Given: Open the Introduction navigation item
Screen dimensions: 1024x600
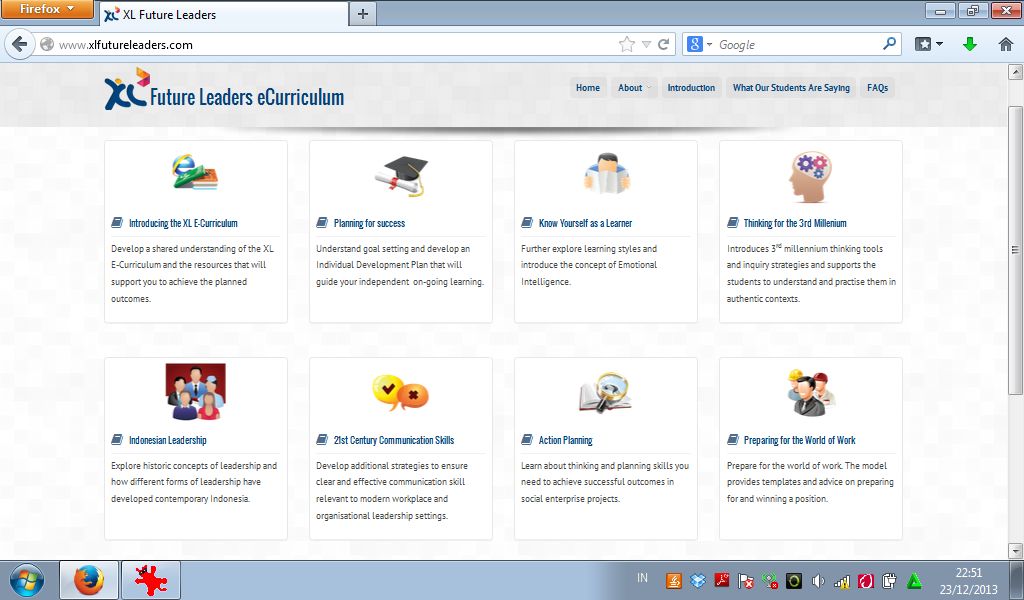Looking at the screenshot, I should [691, 88].
